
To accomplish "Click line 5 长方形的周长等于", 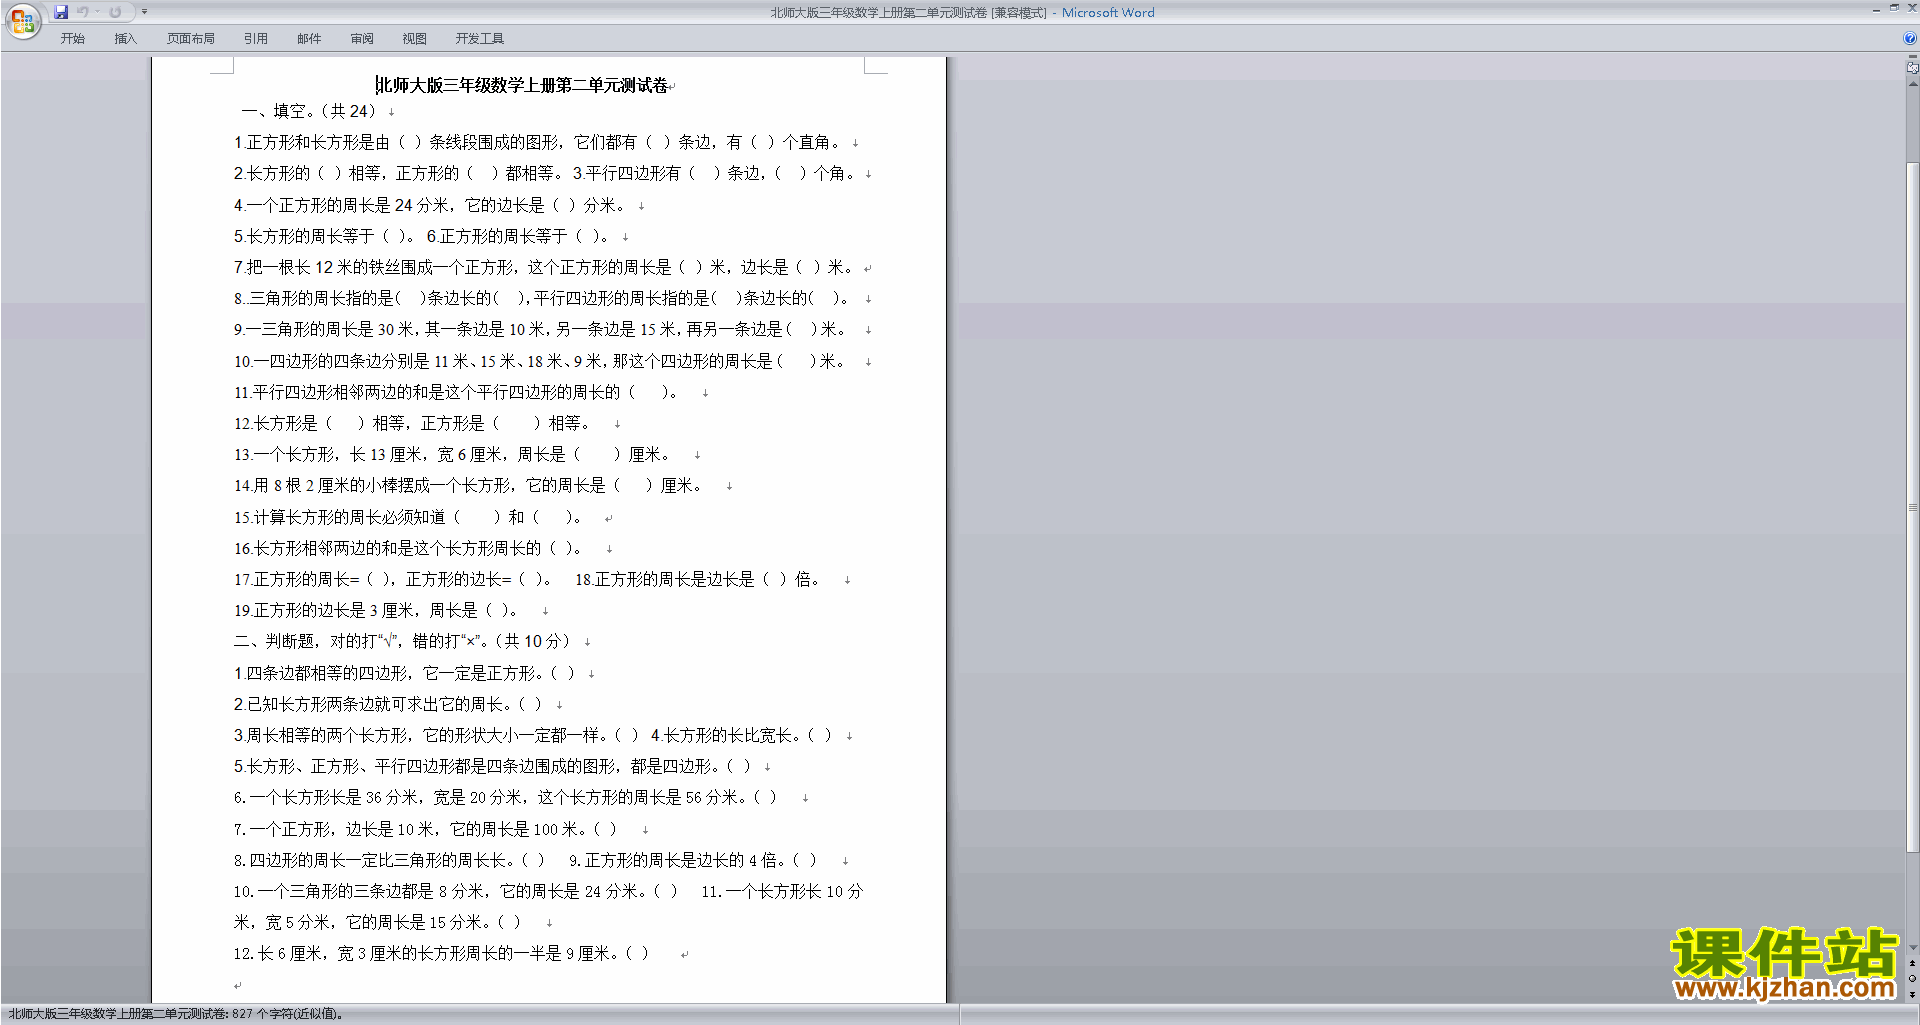I will [325, 236].
